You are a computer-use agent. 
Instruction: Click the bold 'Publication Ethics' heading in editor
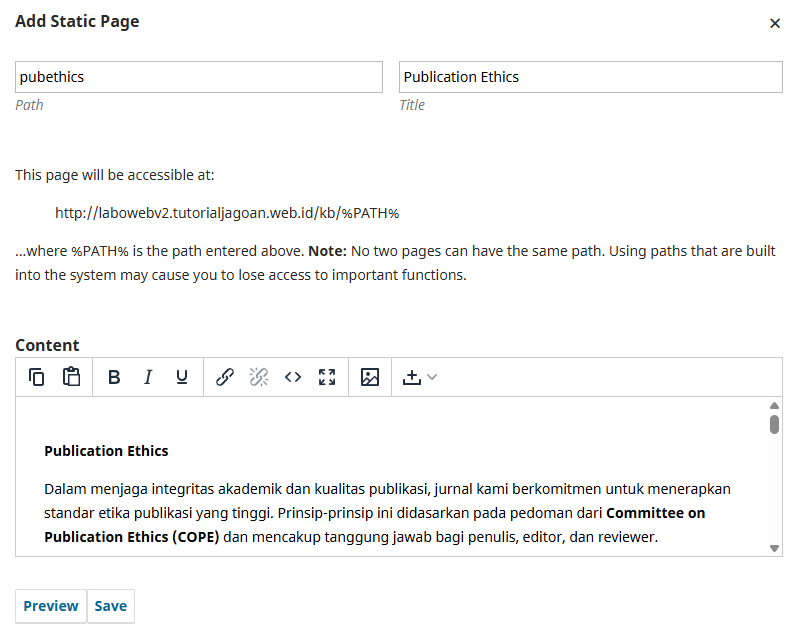[106, 451]
